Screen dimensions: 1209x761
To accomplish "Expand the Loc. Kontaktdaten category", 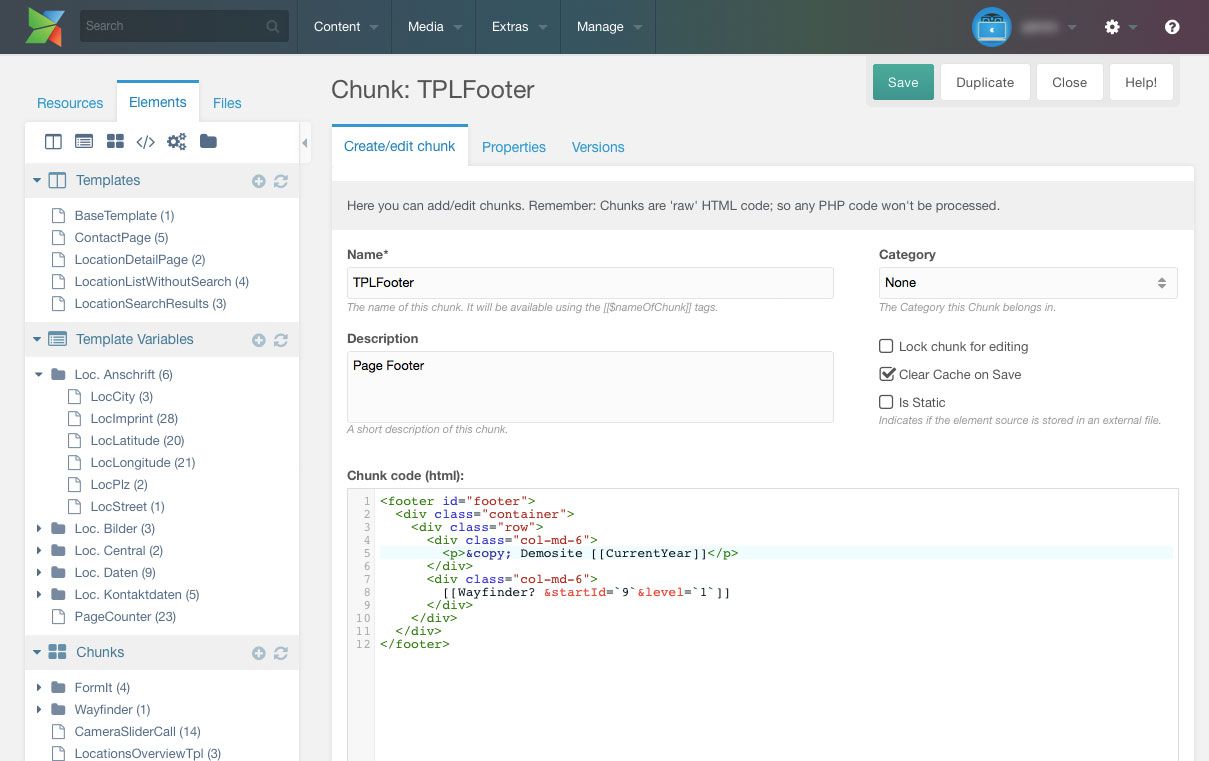I will (39, 595).
